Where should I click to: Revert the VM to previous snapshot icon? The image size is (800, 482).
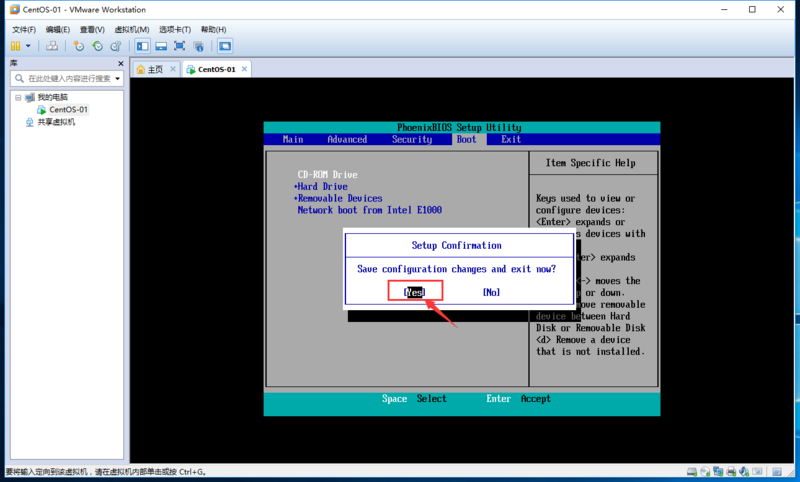97,46
